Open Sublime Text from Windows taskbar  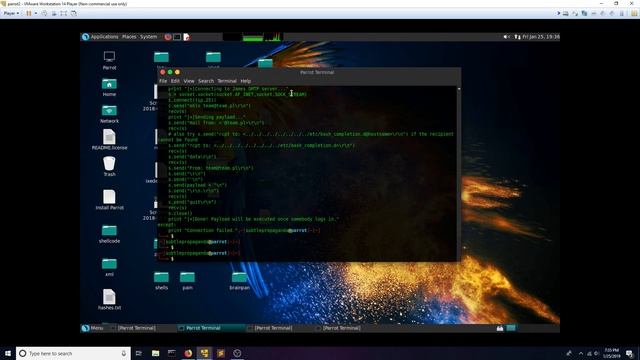[221, 353]
